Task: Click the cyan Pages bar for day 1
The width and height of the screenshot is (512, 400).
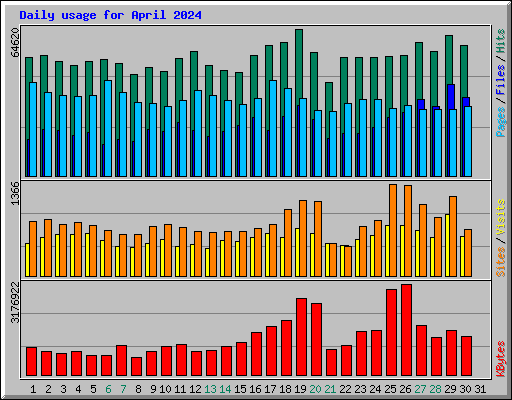Action: 33,129
